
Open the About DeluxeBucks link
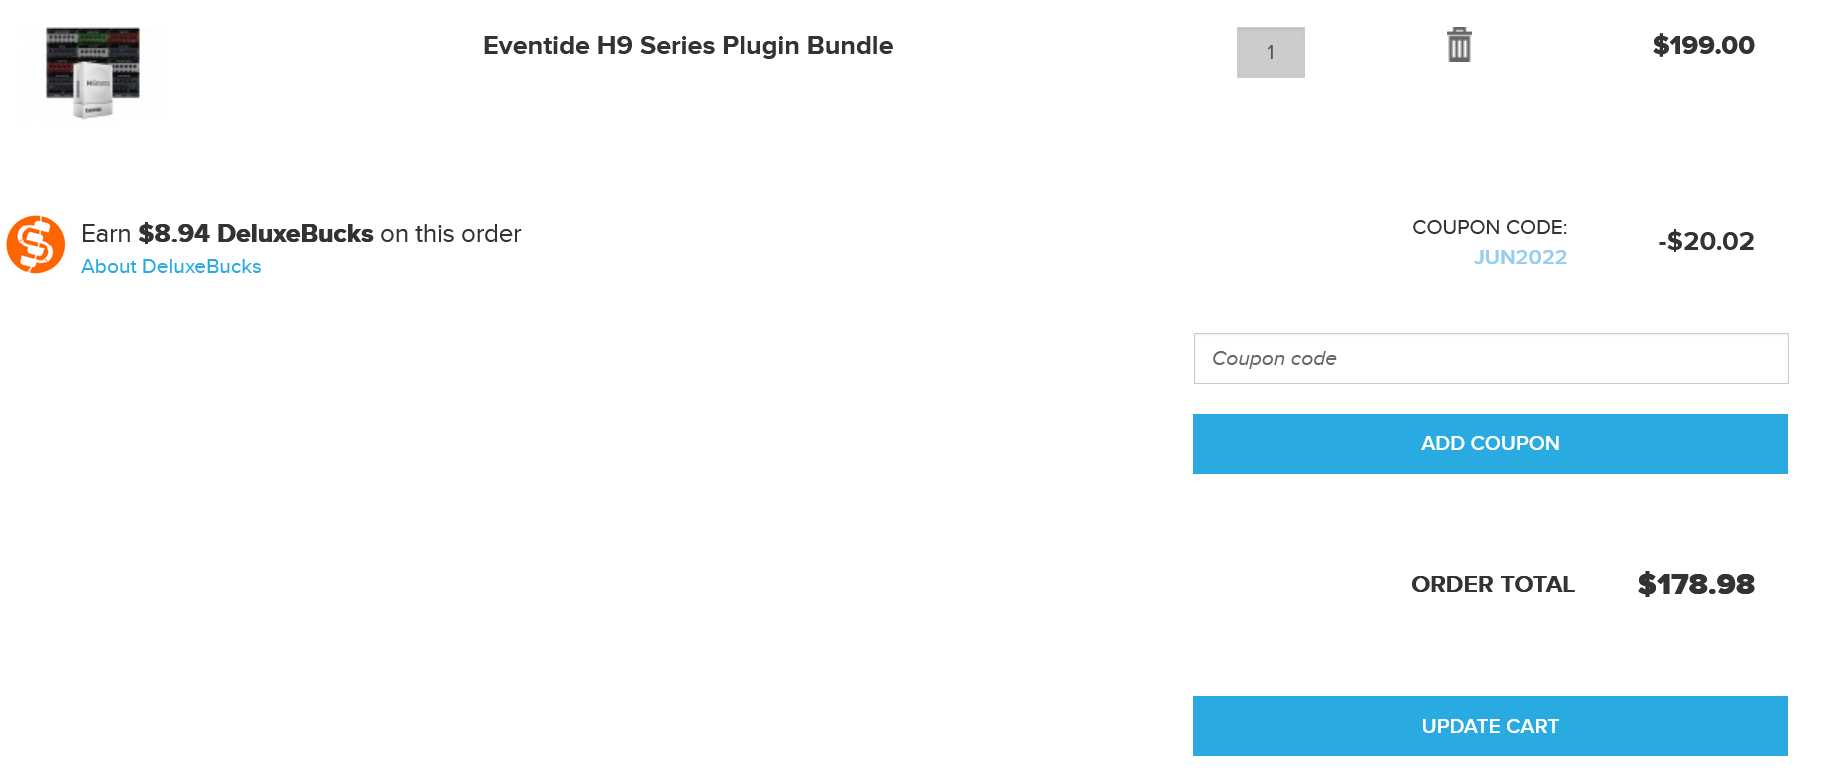click(x=171, y=266)
